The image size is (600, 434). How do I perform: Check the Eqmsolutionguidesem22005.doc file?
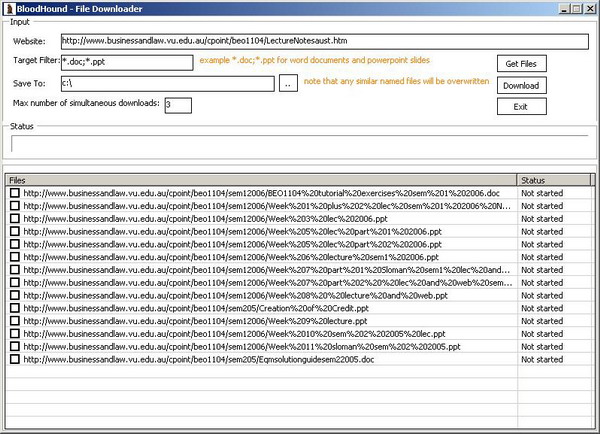(15, 359)
